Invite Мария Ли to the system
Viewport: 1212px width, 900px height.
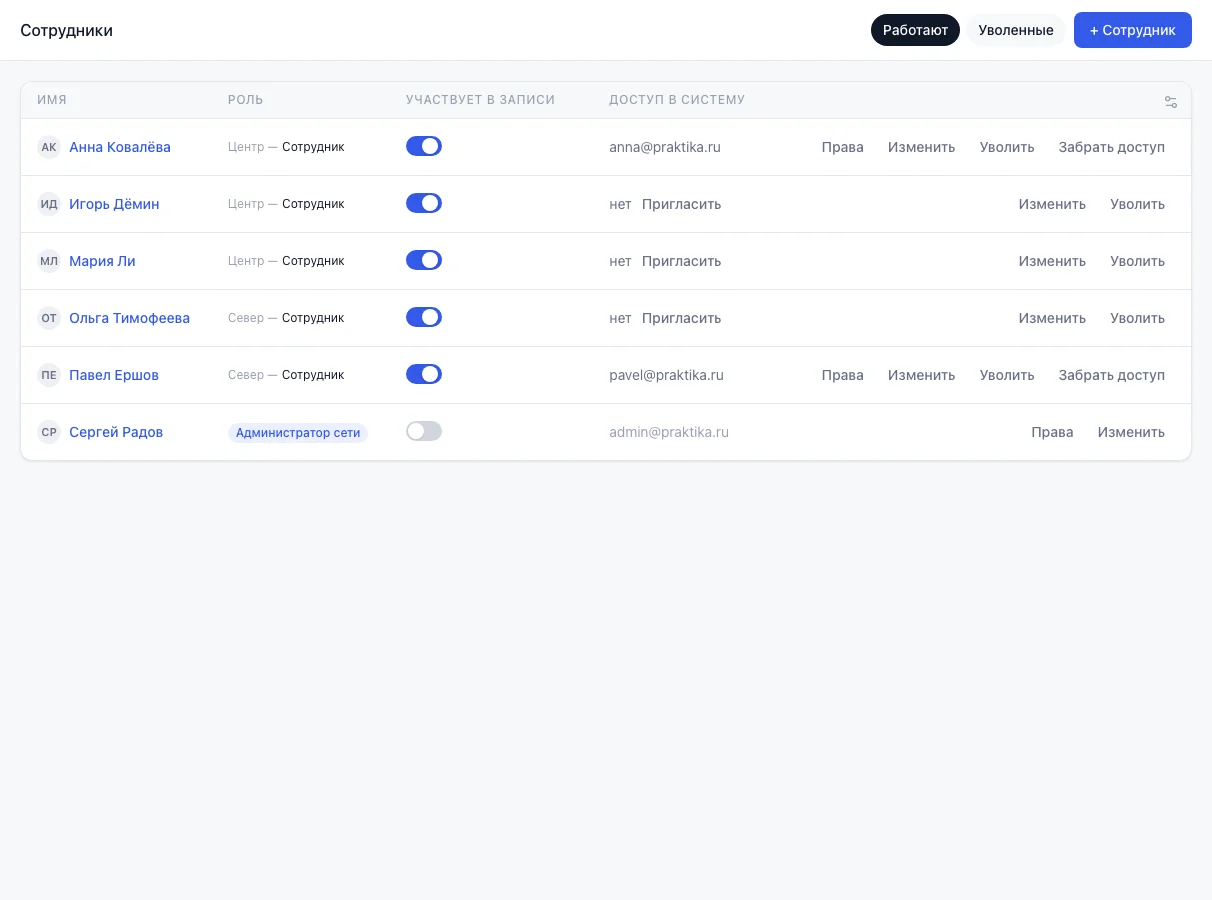point(681,261)
